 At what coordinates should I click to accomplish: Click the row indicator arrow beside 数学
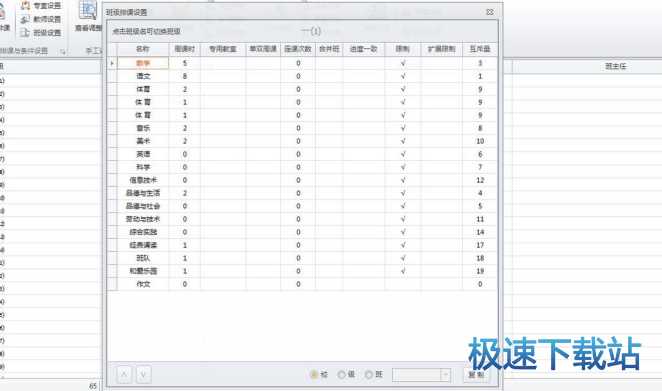112,63
